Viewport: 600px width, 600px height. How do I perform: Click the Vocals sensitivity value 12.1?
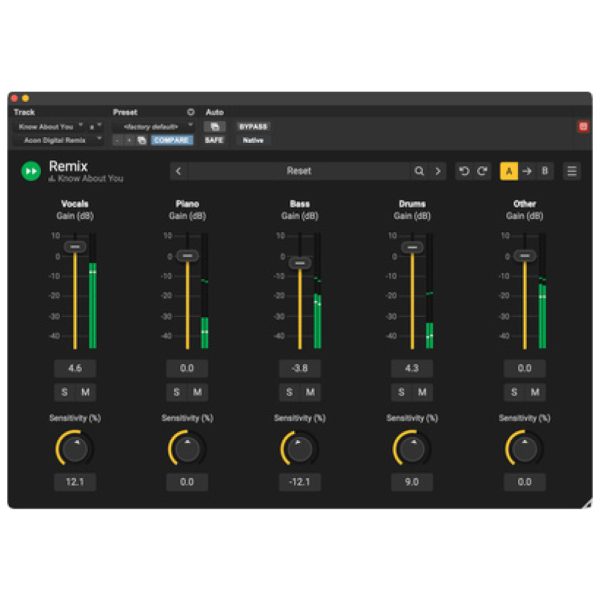point(75,482)
